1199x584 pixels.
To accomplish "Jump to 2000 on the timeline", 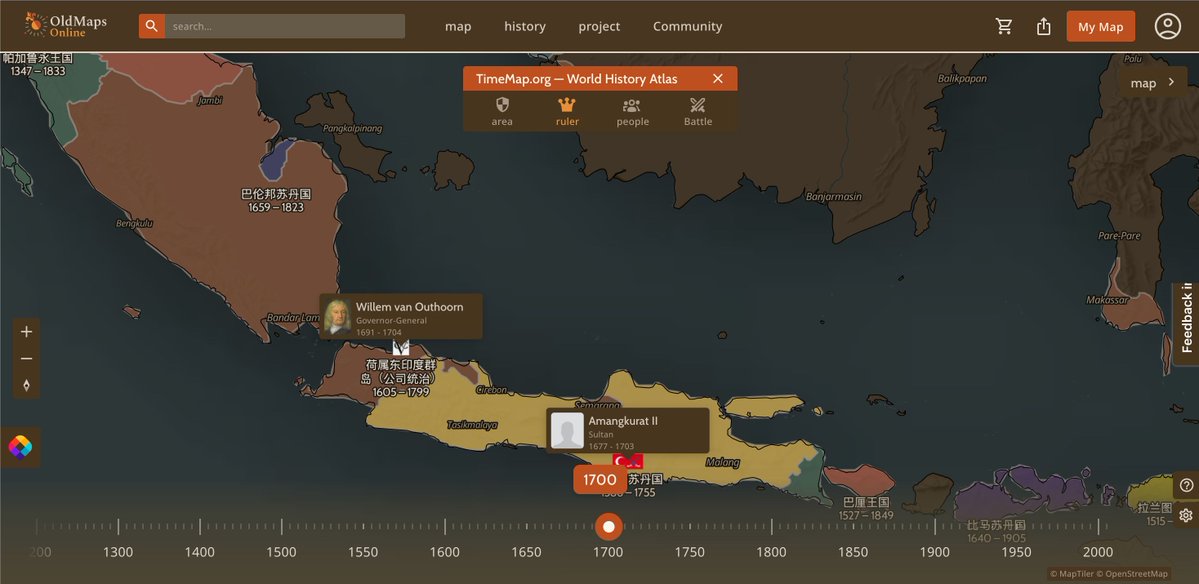I will pyautogui.click(x=1098, y=552).
